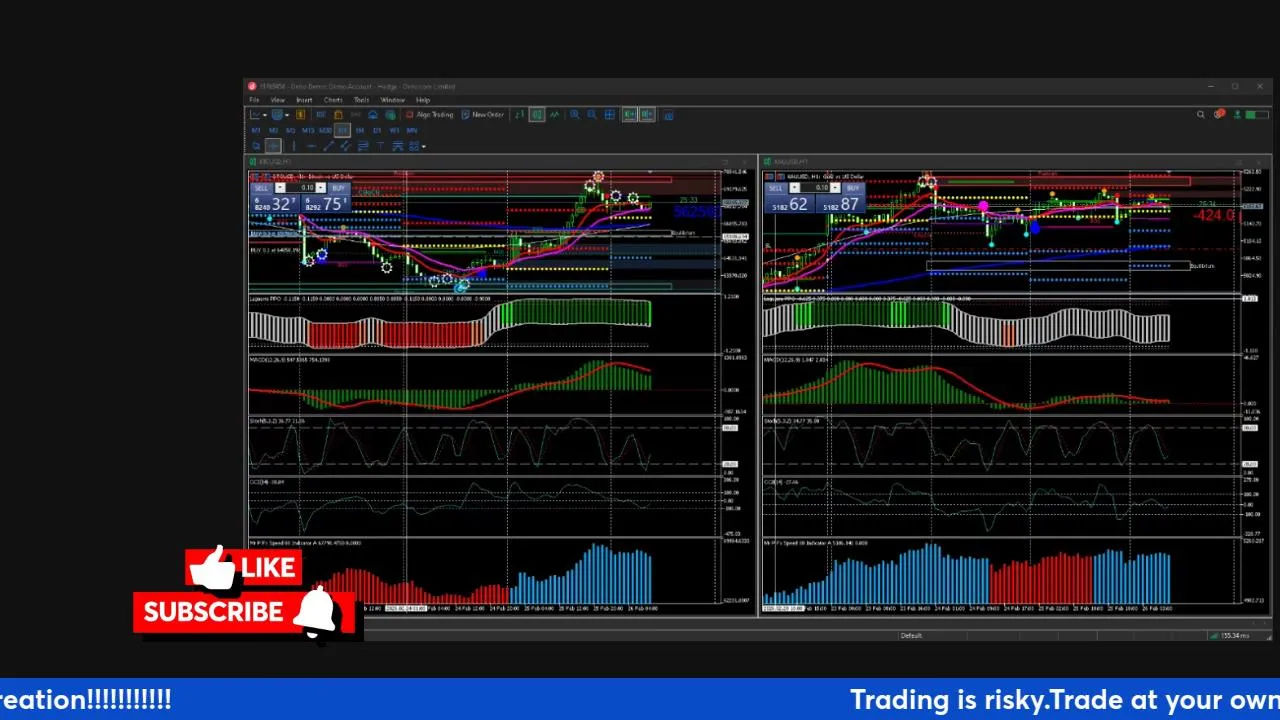Viewport: 1280px width, 720px height.
Task: Click the Default profile in status bar
Action: tap(911, 635)
